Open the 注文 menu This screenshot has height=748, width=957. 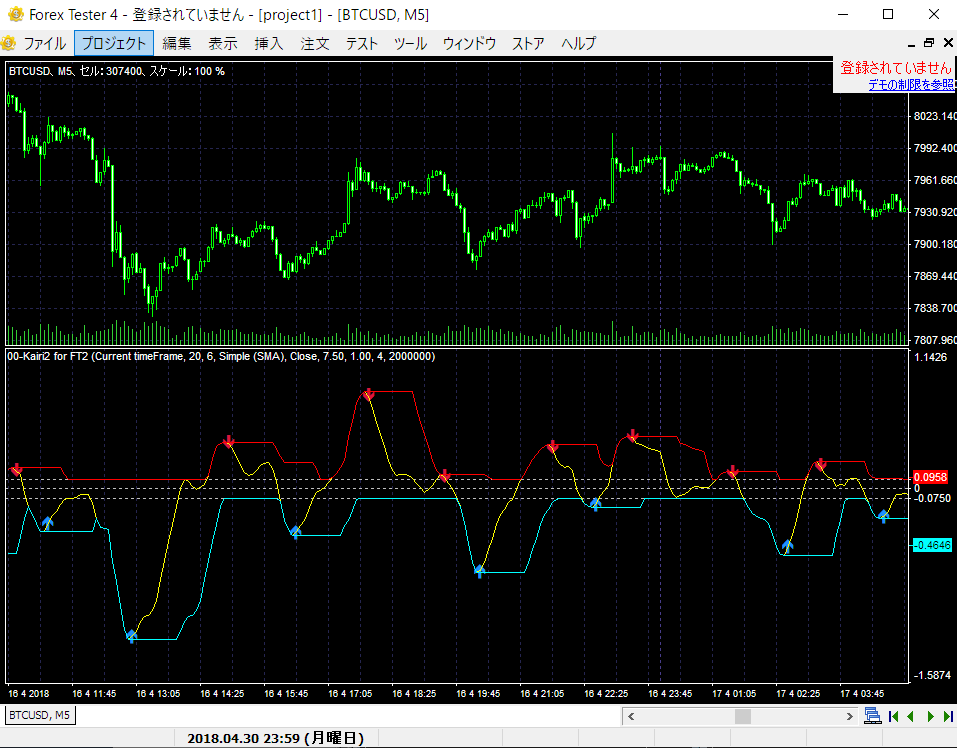click(315, 43)
